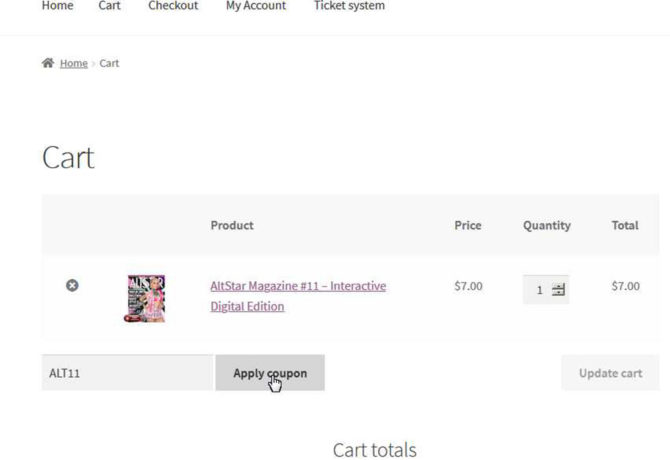
Task: Decrease quantity with stepper down arrow
Action: 558,294
